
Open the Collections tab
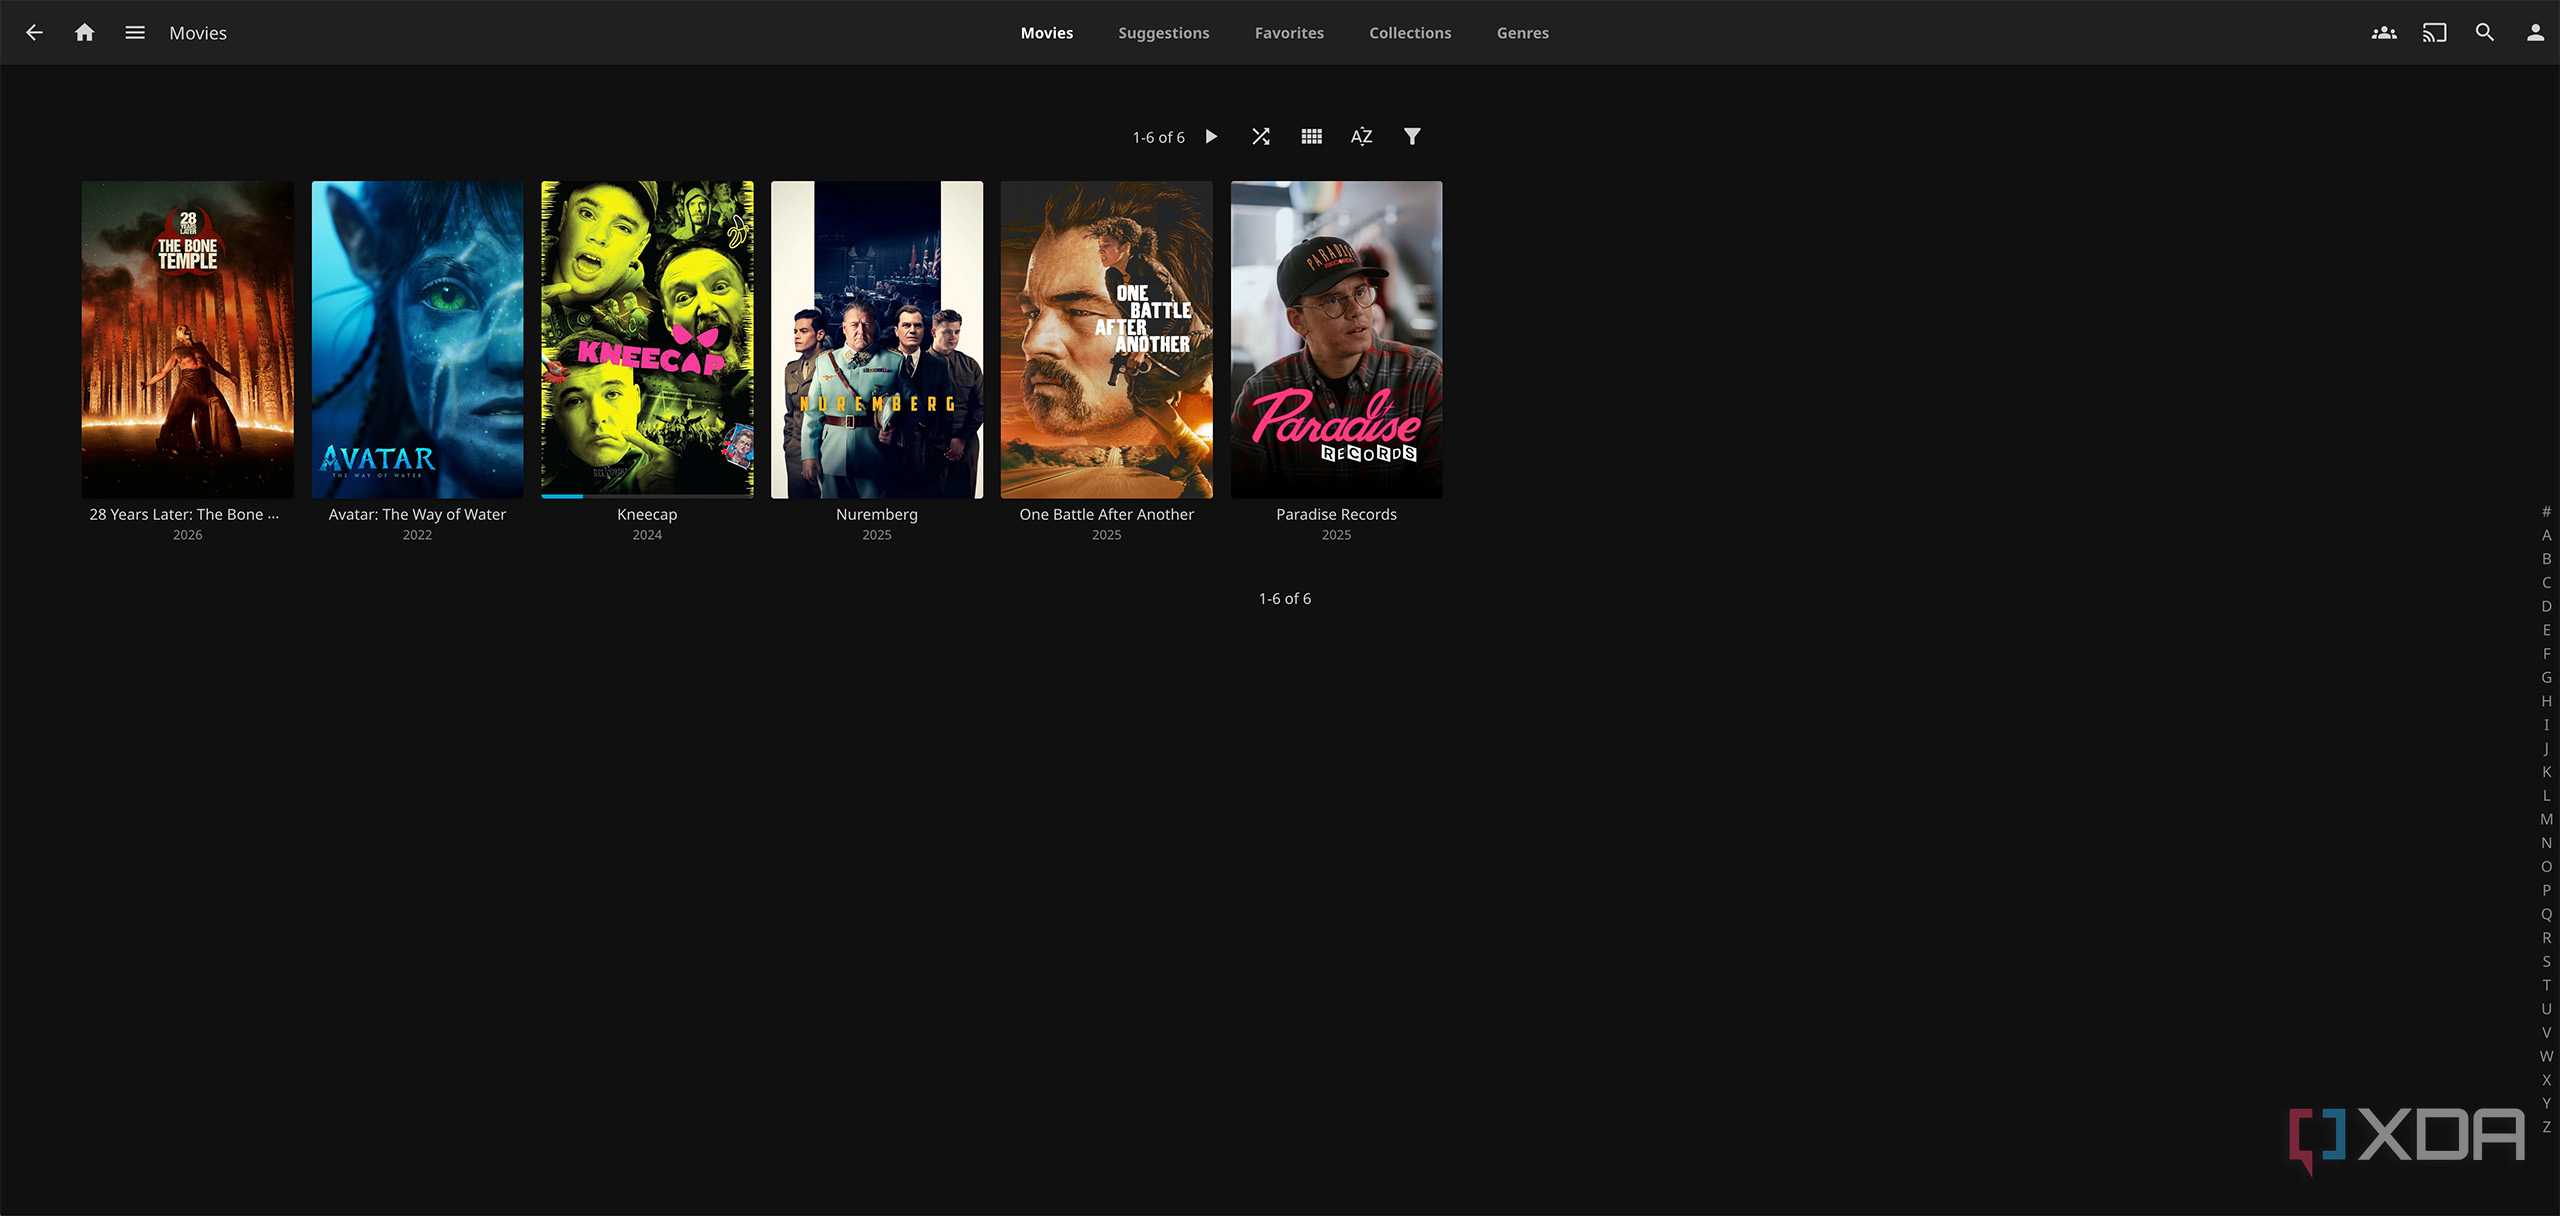[1410, 33]
